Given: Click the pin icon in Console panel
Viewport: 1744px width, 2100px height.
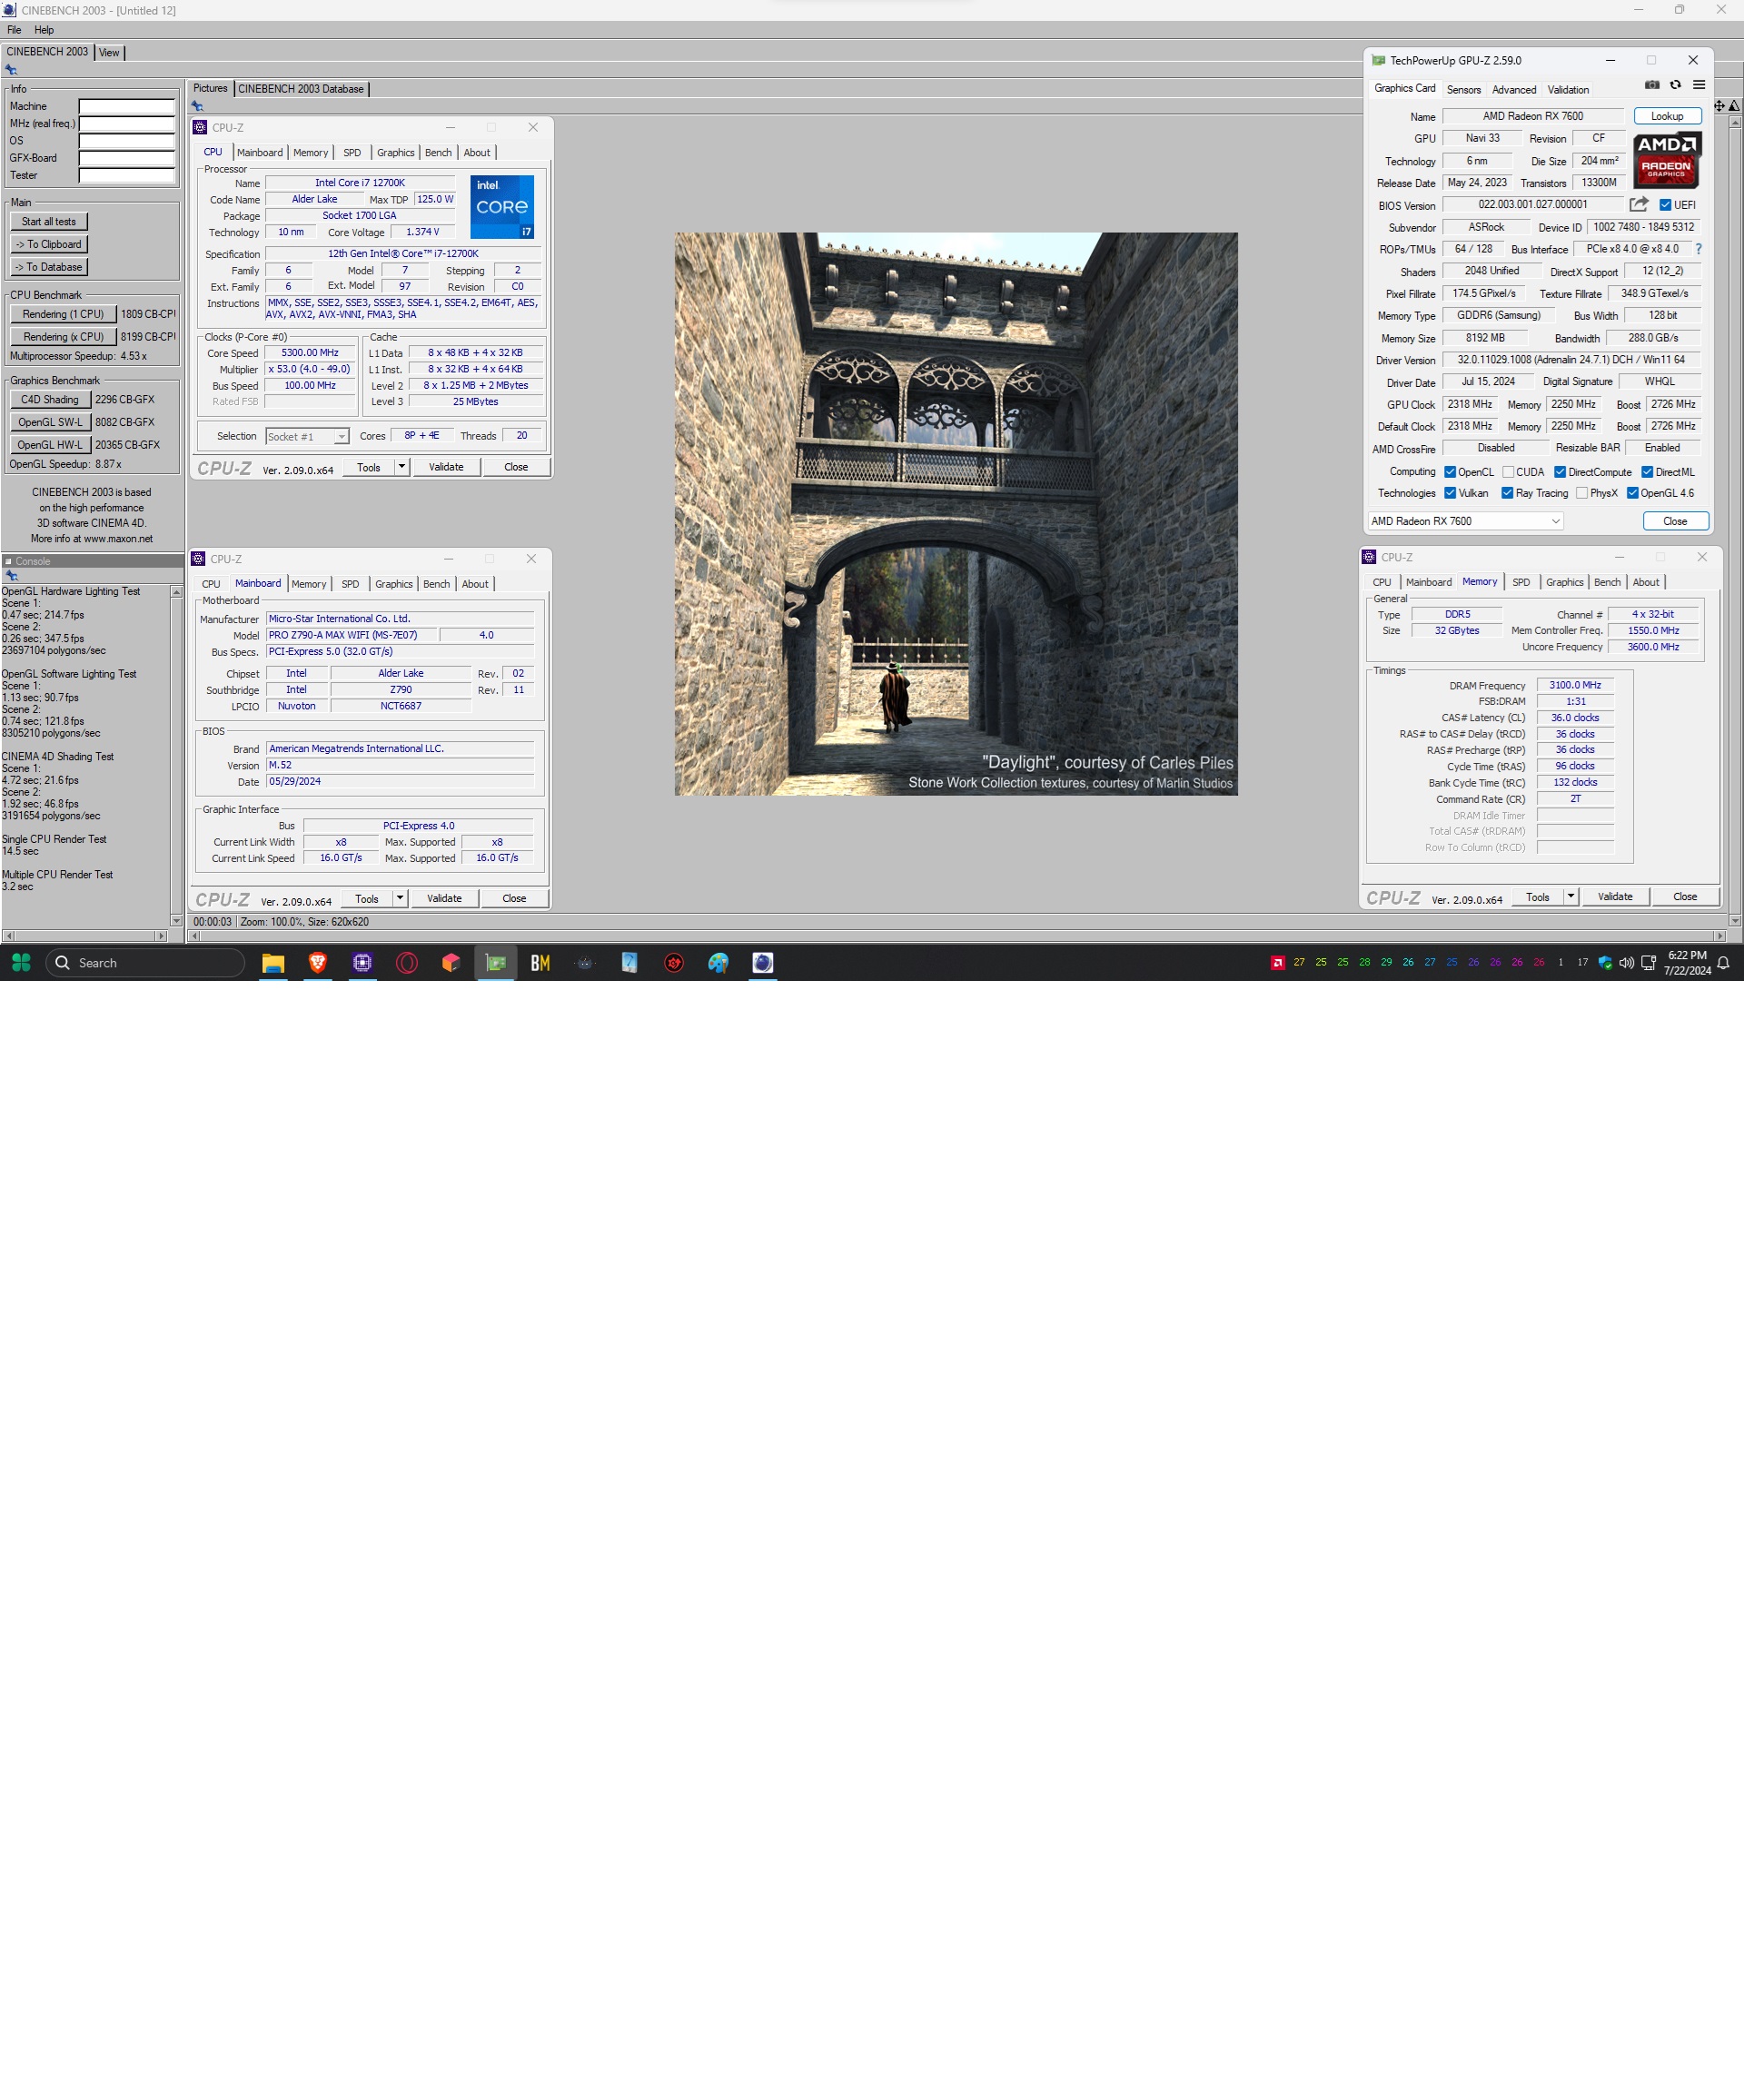Looking at the screenshot, I should [x=12, y=576].
